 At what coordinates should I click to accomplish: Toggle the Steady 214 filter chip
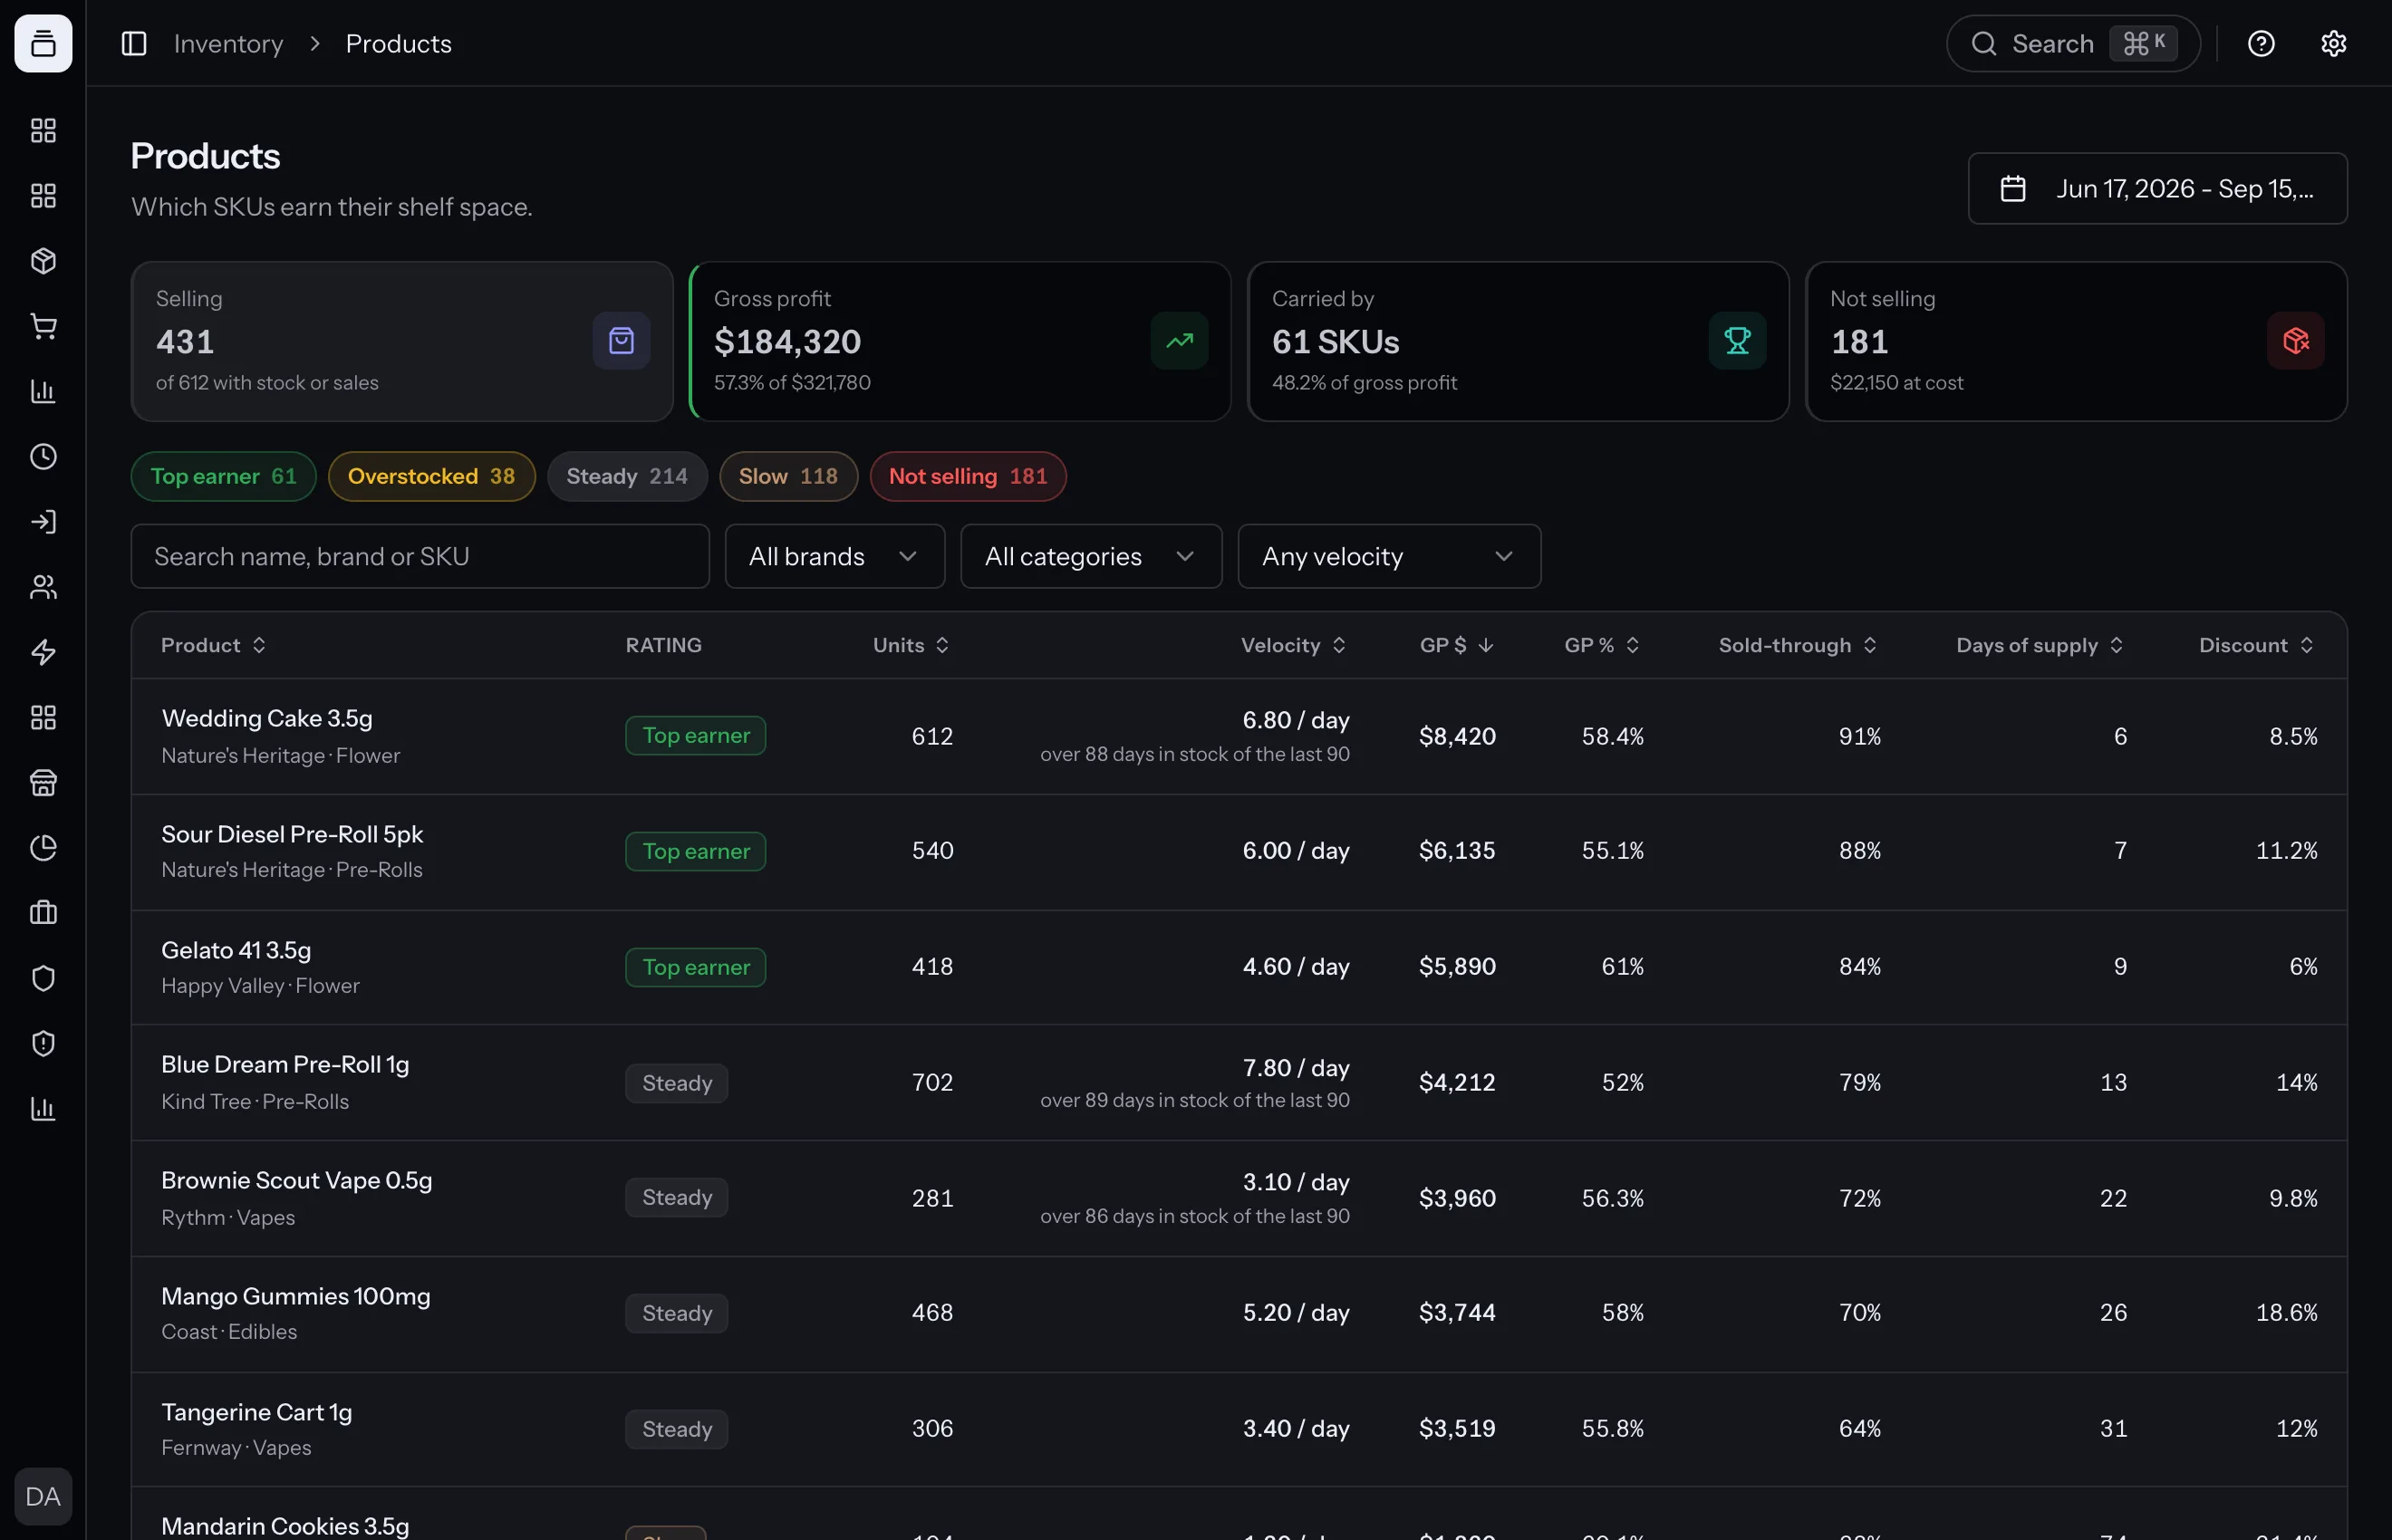click(627, 476)
